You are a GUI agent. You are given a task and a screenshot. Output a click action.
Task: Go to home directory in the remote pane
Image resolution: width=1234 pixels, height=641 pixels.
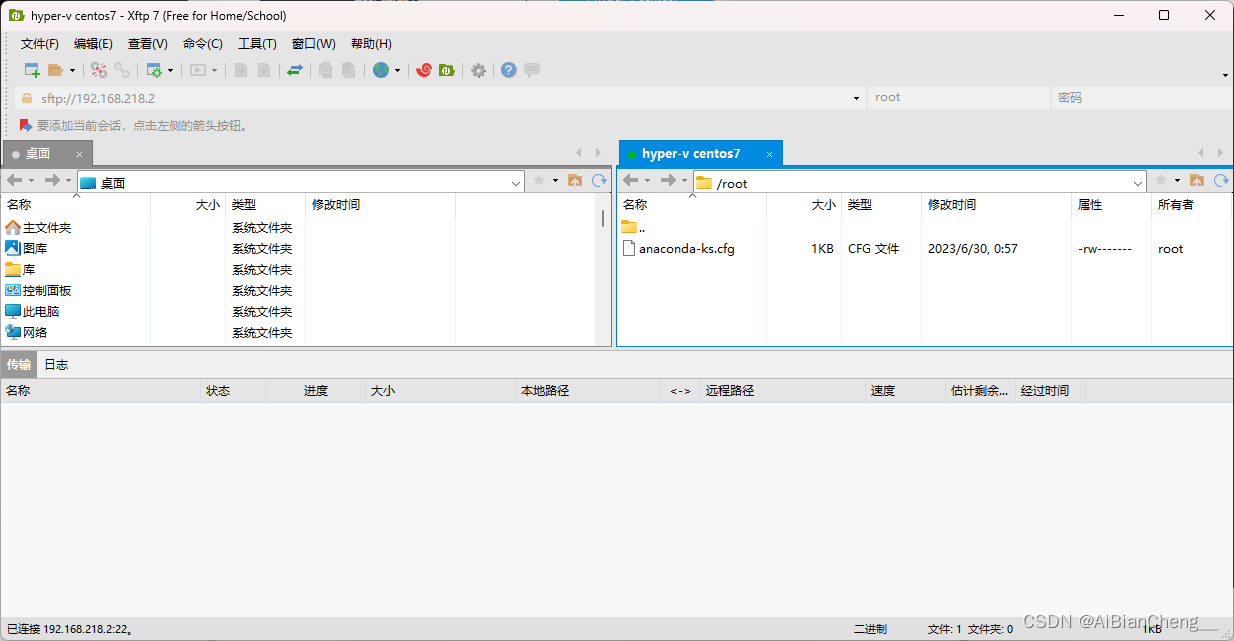click(1199, 182)
